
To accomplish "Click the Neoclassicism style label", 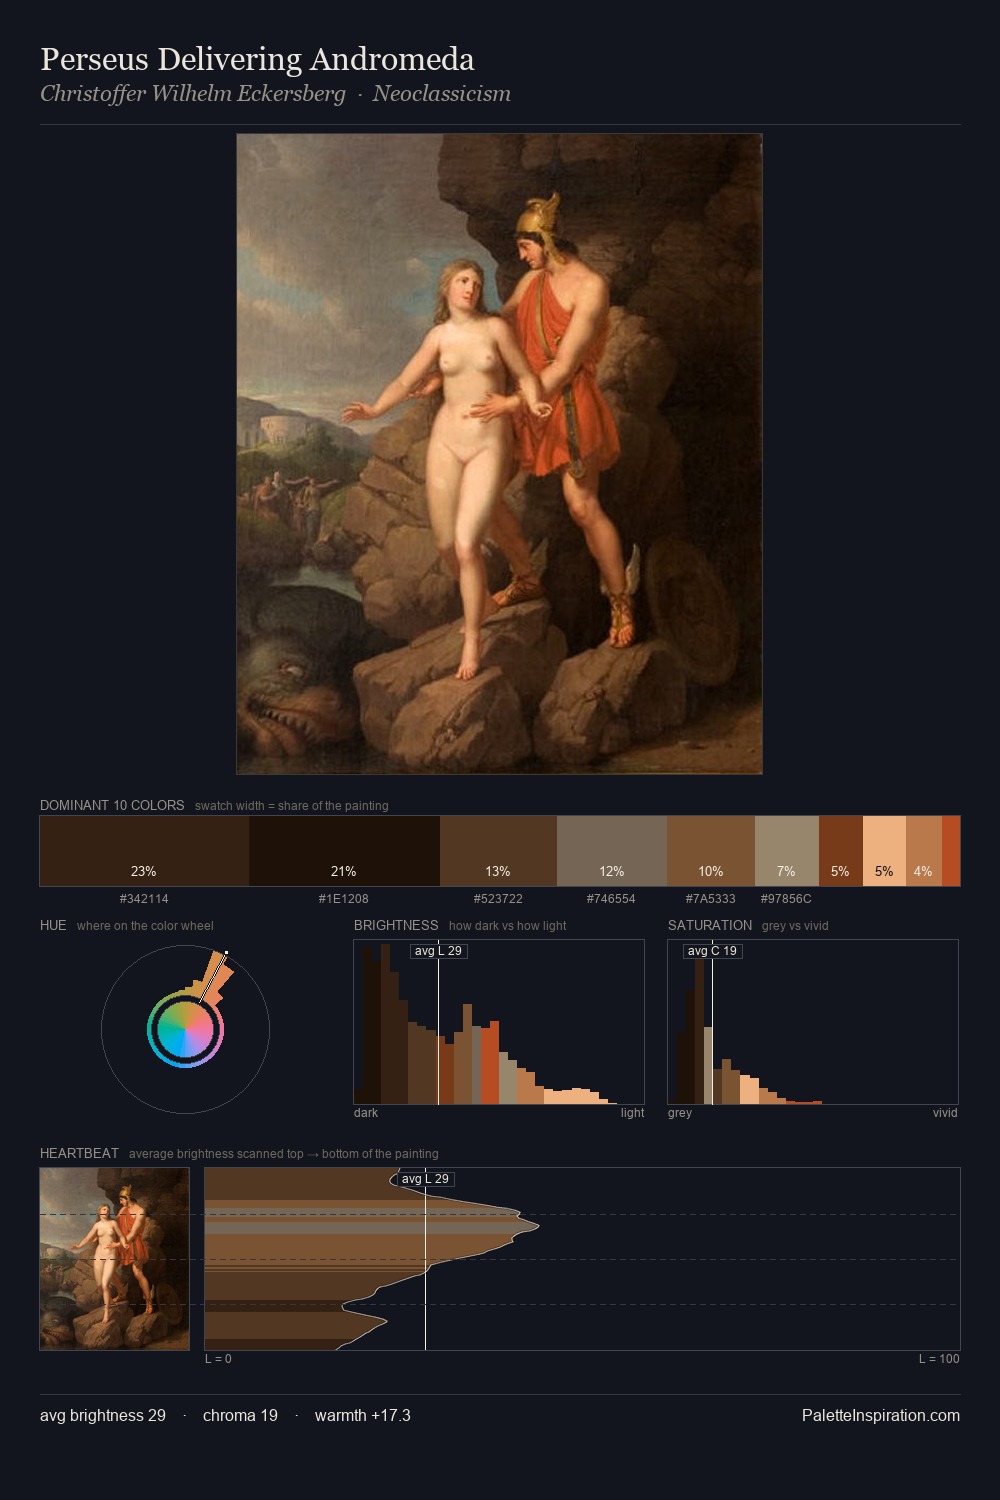I will pos(442,94).
